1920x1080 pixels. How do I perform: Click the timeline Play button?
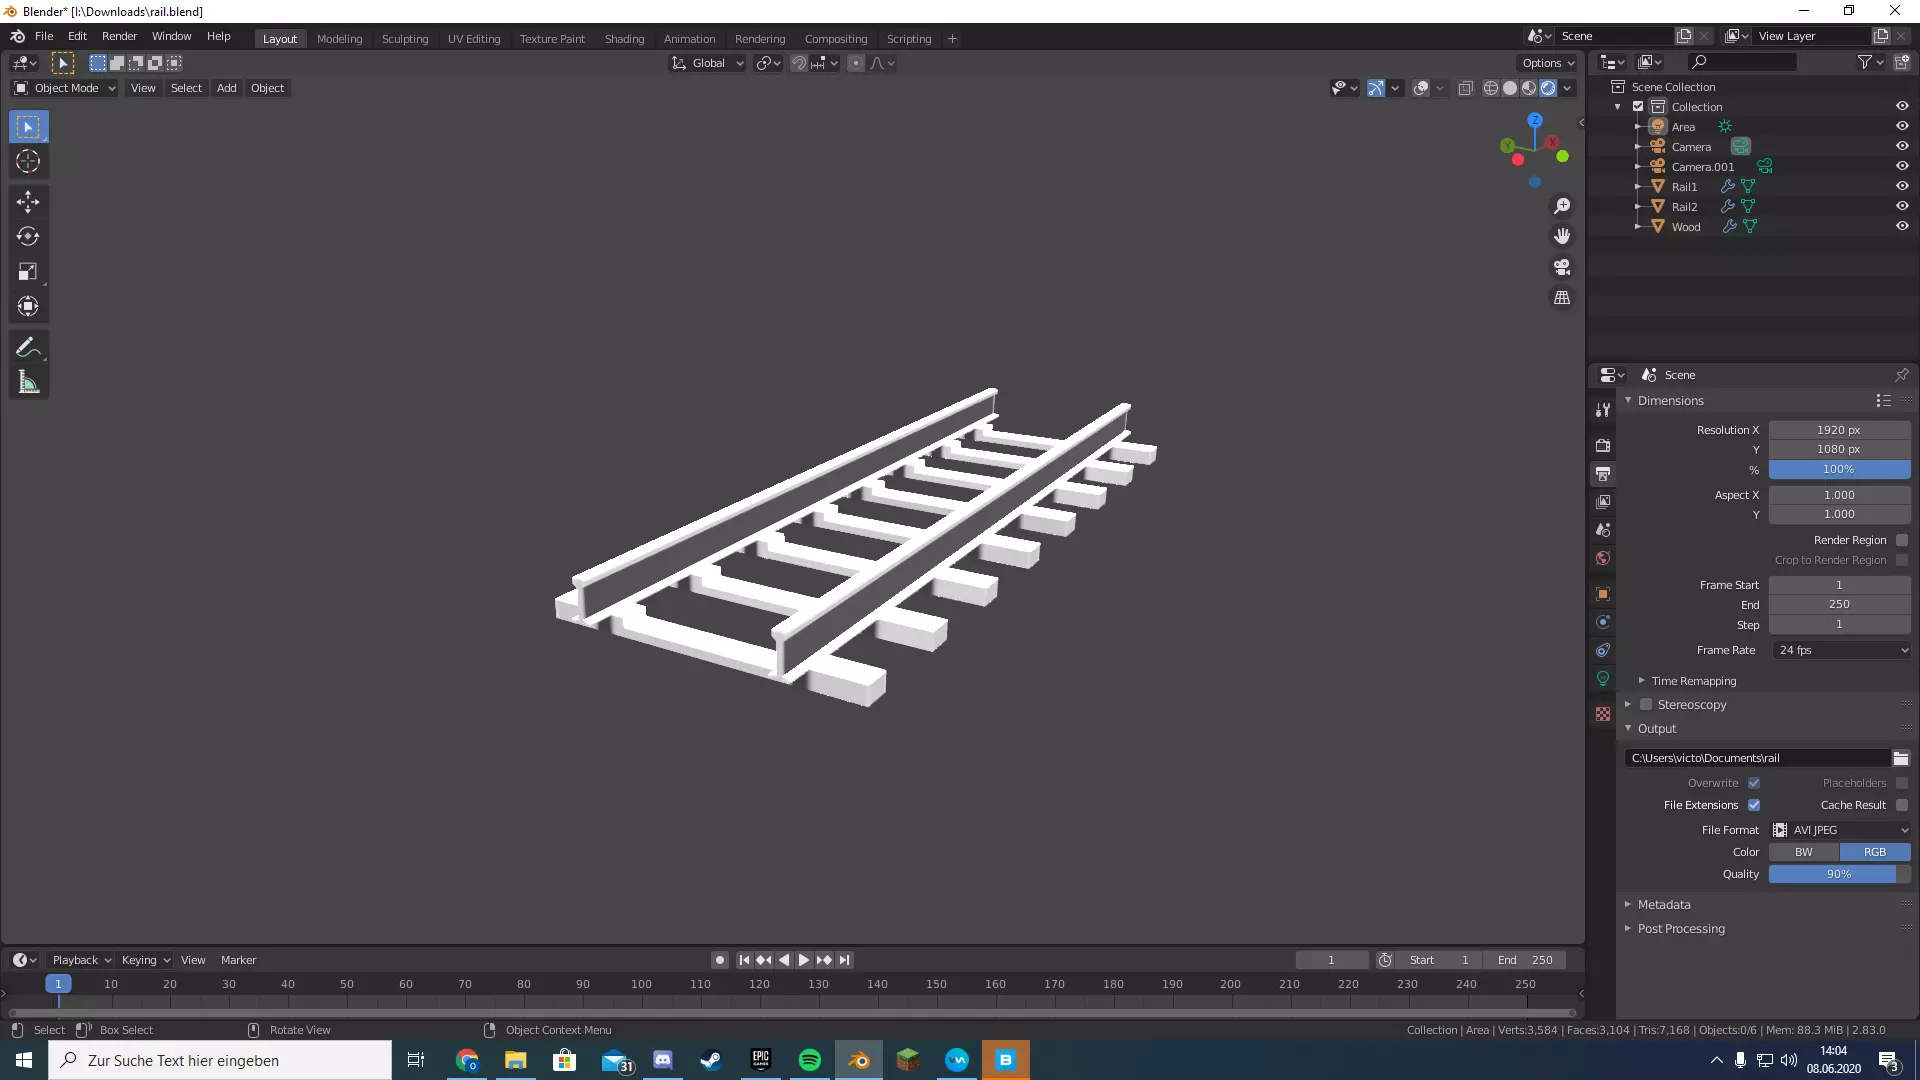coord(804,960)
